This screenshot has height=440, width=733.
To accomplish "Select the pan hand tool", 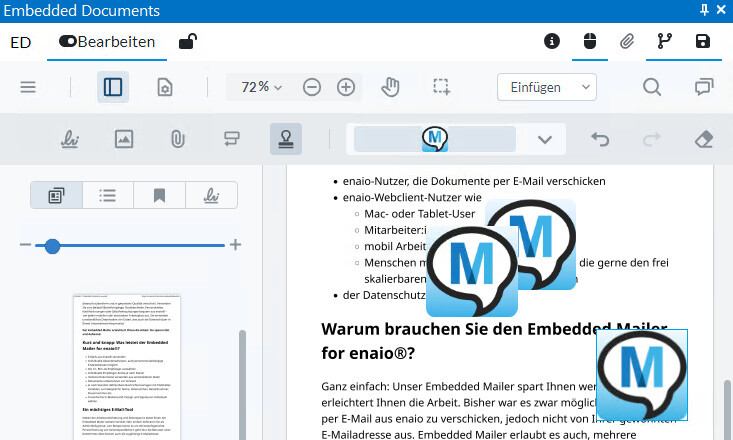I will pyautogui.click(x=392, y=87).
